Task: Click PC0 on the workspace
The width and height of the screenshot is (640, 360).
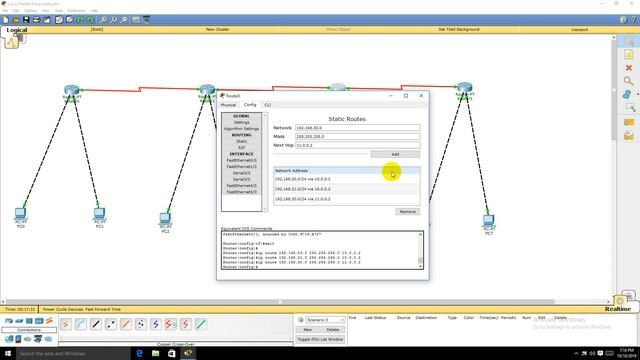Action: pyautogui.click(x=20, y=214)
